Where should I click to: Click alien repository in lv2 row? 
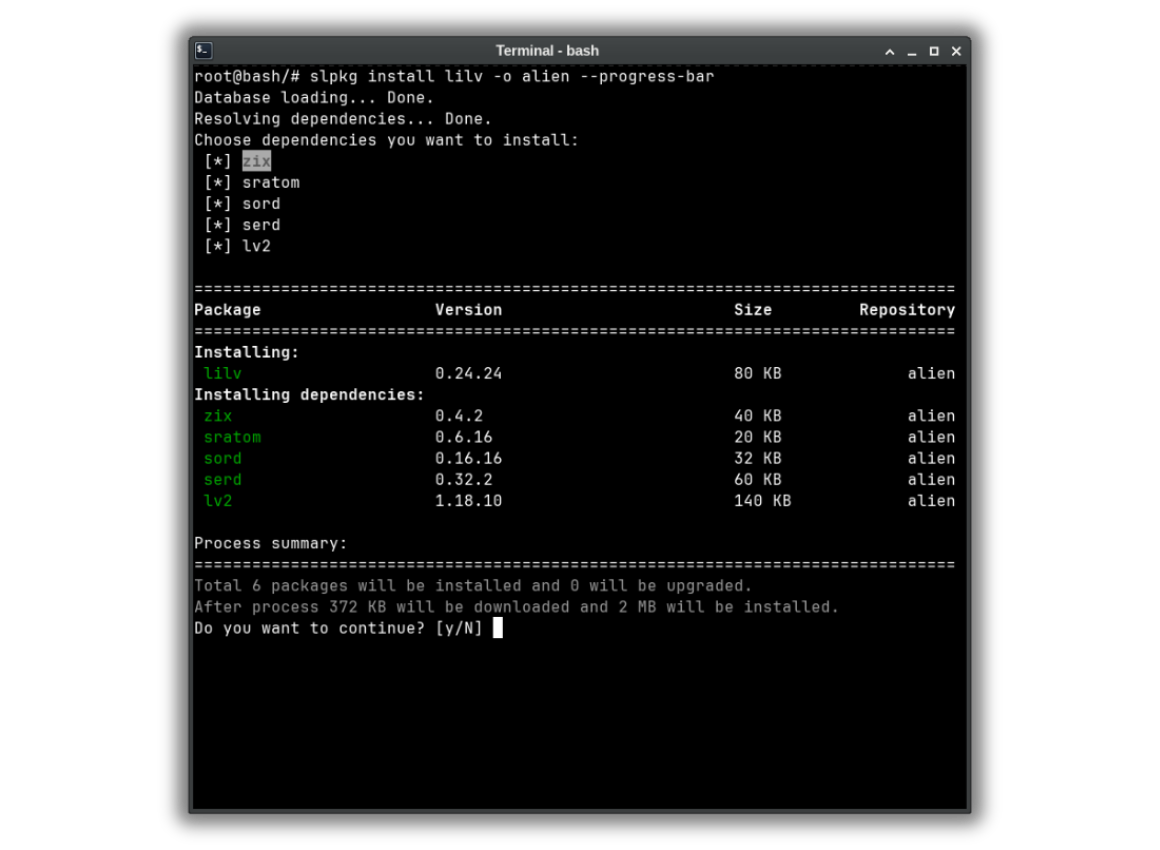(x=931, y=501)
